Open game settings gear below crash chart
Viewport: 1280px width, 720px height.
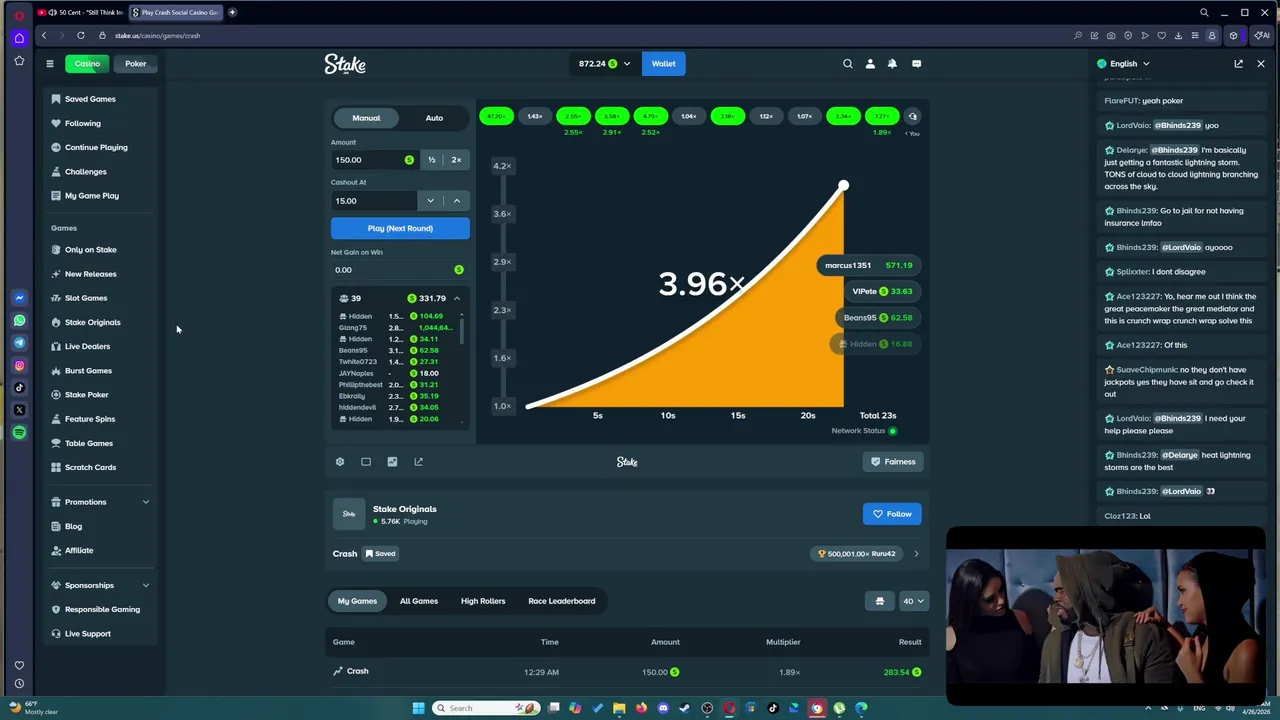[x=340, y=462]
